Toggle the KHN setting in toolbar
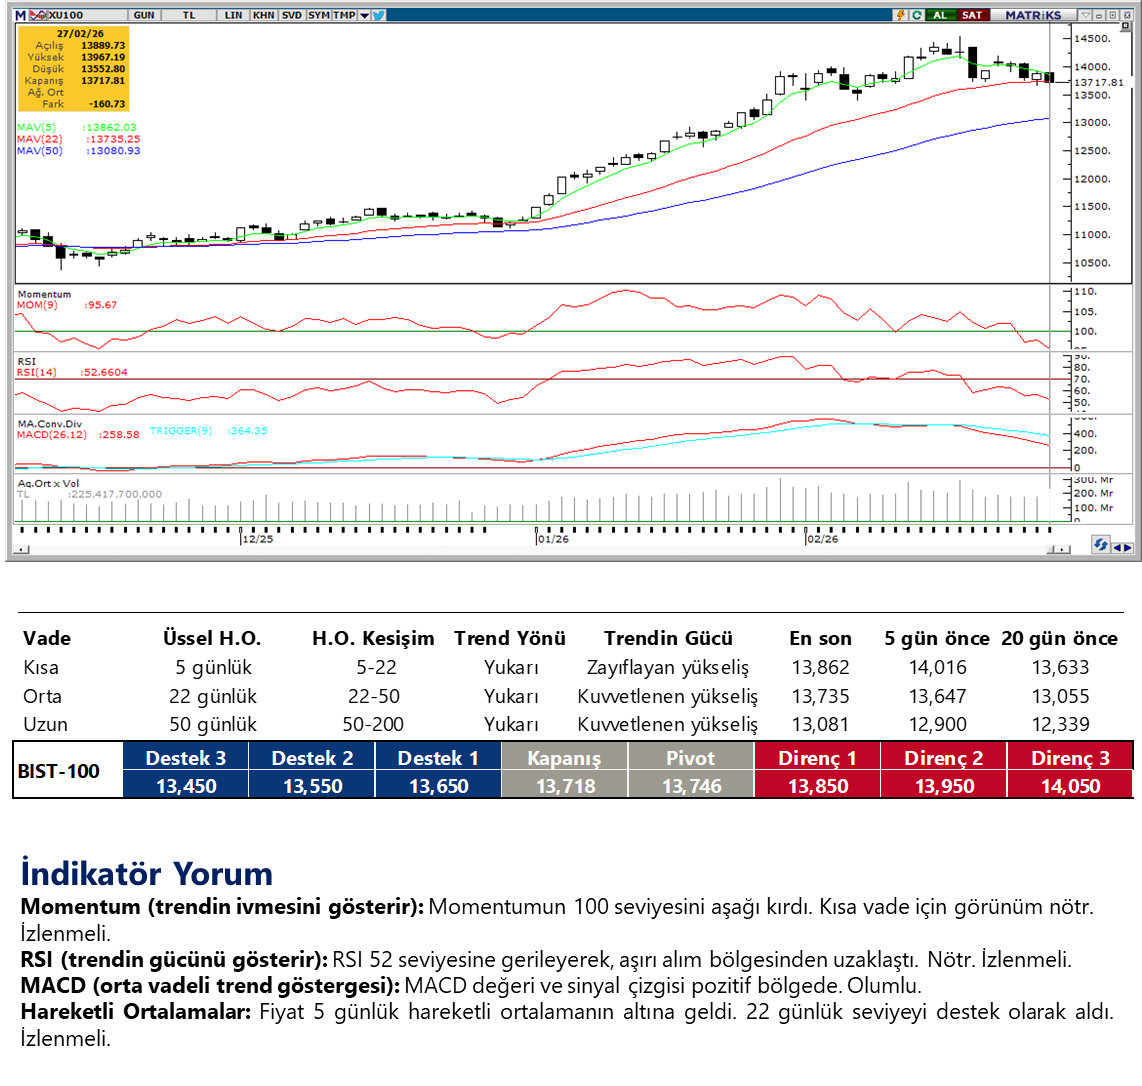This screenshot has height=1086, width=1142. tap(264, 15)
